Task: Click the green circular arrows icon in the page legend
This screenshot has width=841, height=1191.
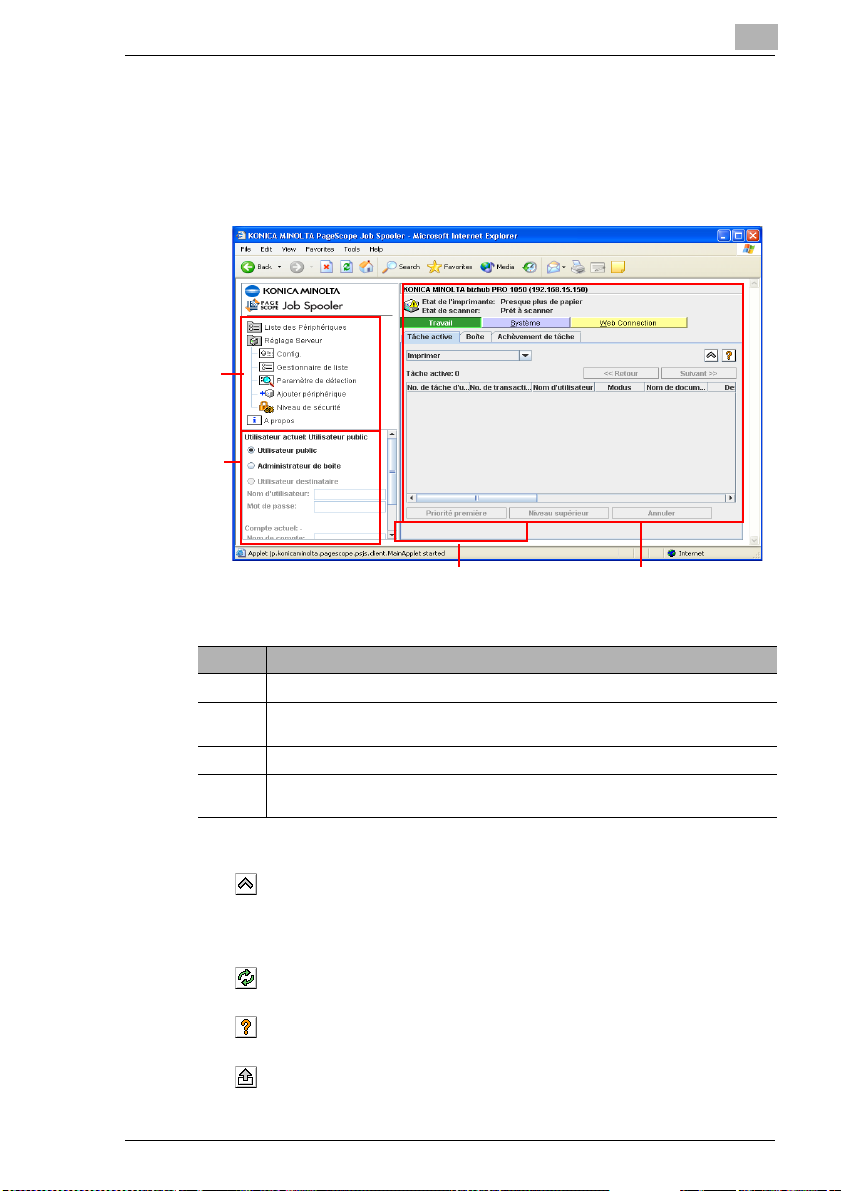Action: 245,978
